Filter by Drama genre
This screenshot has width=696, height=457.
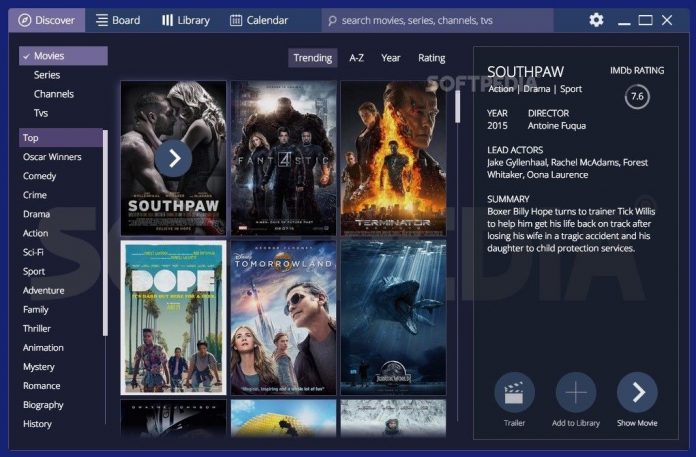click(36, 214)
